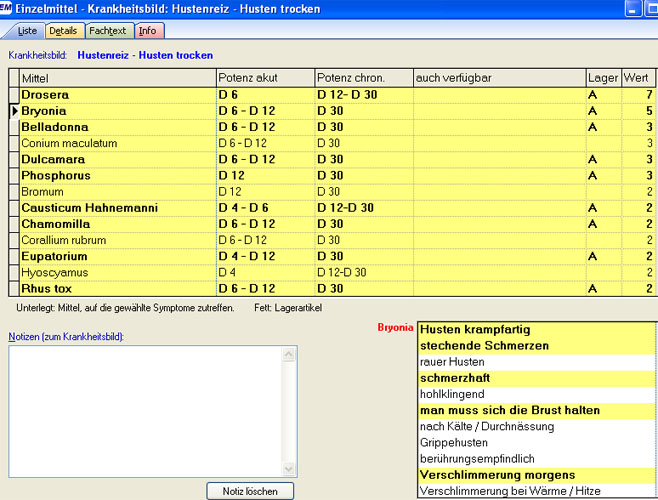Click the Potenz akut column header

(x=265, y=77)
